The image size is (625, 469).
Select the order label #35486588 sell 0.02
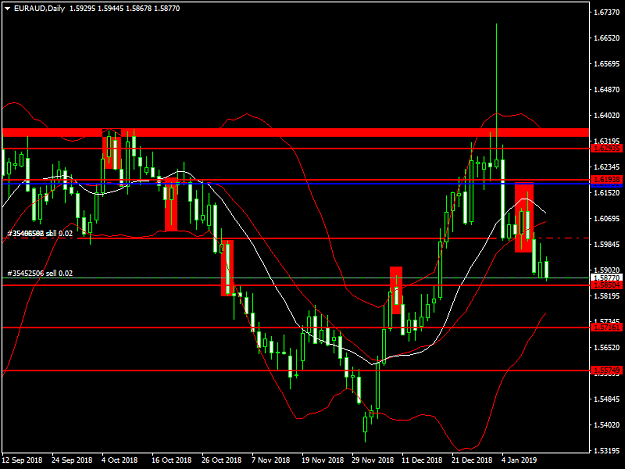pos(40,233)
